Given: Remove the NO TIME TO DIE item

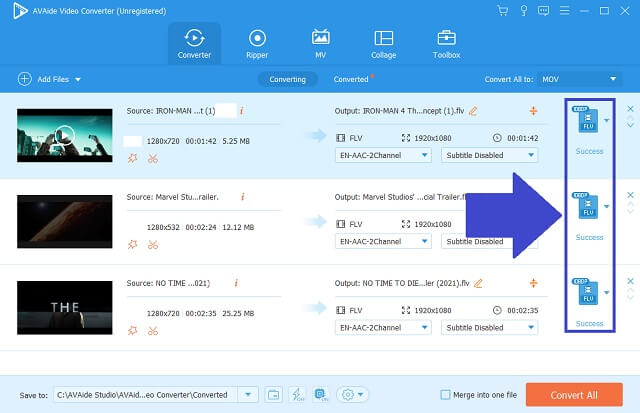Looking at the screenshot, I should tap(630, 281).
